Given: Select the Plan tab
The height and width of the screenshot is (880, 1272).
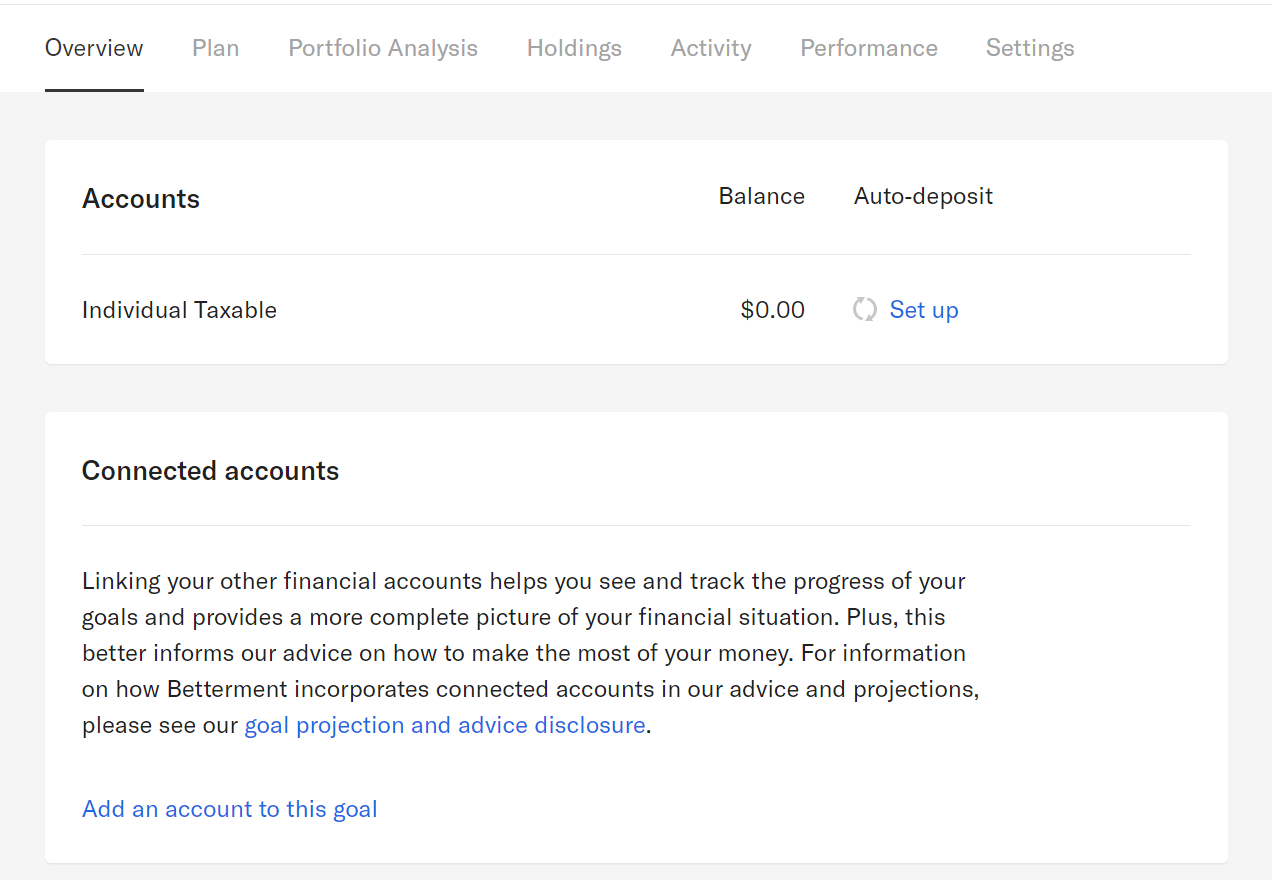Looking at the screenshot, I should click(215, 47).
